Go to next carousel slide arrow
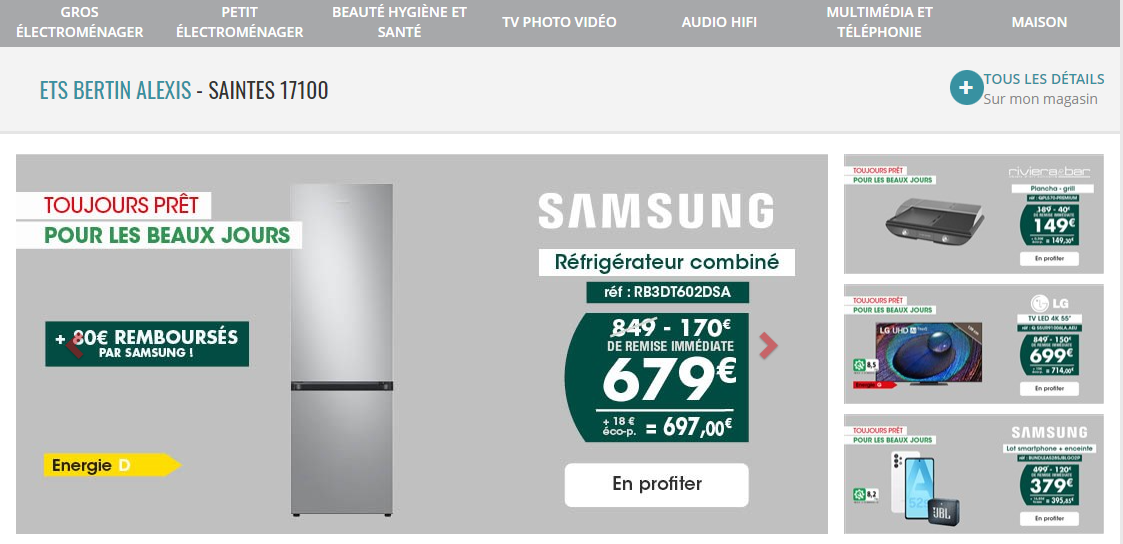Viewport: 1123px width, 544px height. 768,345
